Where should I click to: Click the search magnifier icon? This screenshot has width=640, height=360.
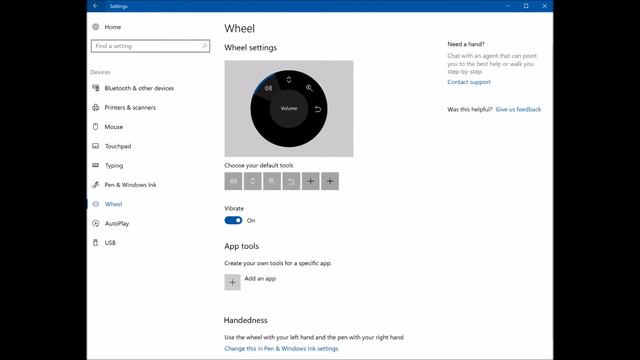click(204, 46)
